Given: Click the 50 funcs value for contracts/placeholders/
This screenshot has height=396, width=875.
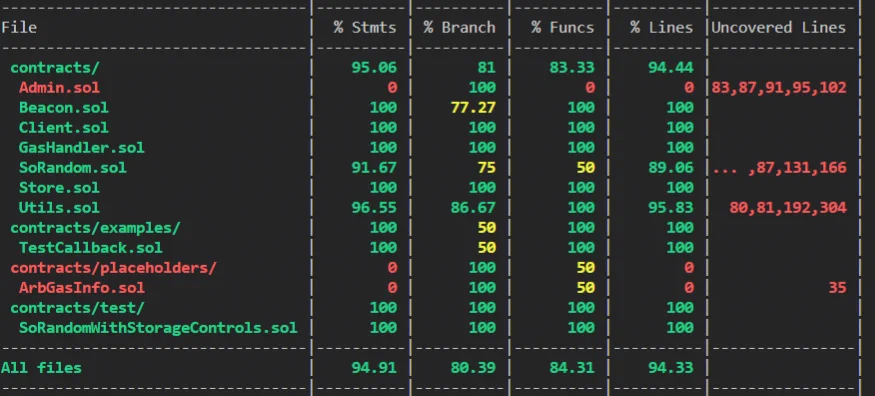Looking at the screenshot, I should pos(585,268).
